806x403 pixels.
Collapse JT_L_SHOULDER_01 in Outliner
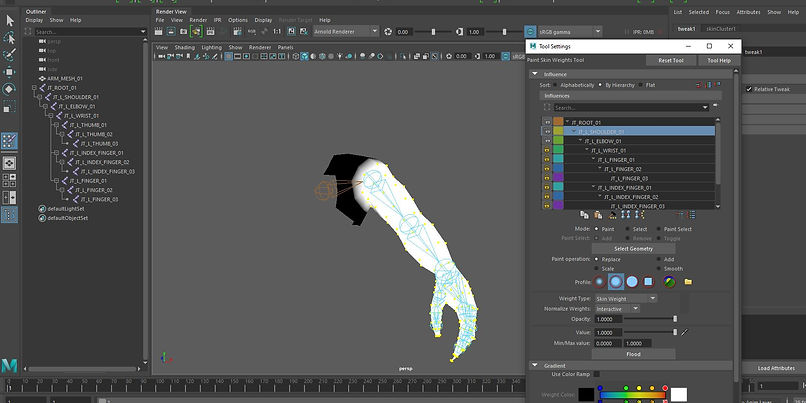(40, 97)
